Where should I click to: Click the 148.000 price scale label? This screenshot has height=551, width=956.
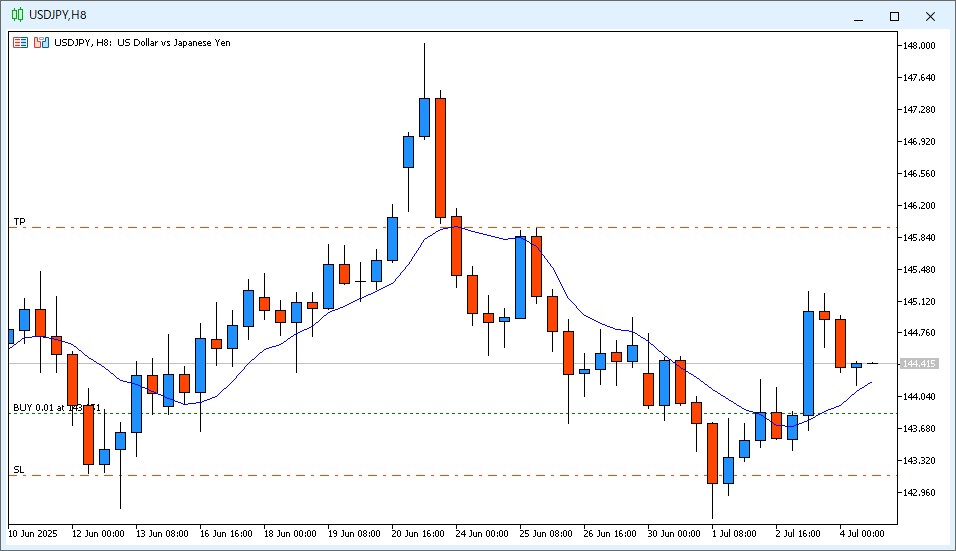point(919,46)
